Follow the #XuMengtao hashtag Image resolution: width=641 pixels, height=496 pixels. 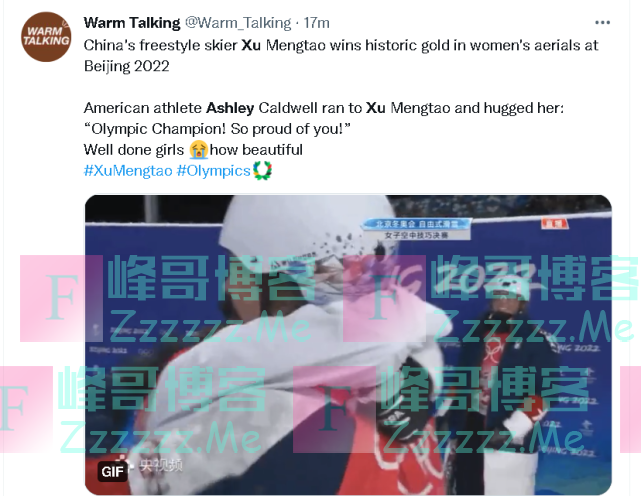(x=128, y=171)
